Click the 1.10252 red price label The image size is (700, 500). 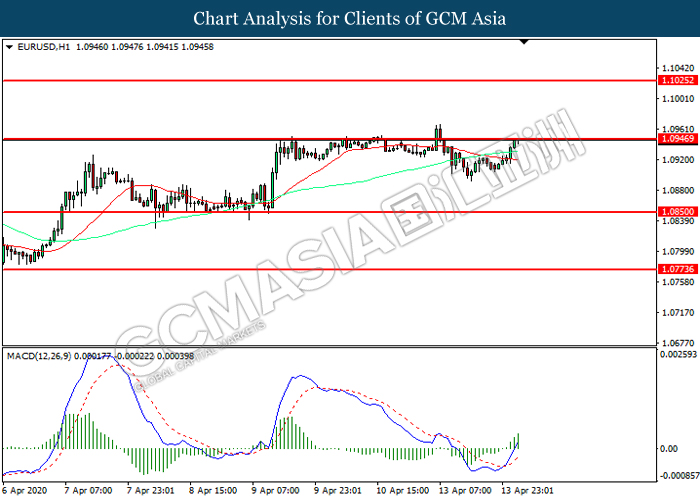[678, 80]
